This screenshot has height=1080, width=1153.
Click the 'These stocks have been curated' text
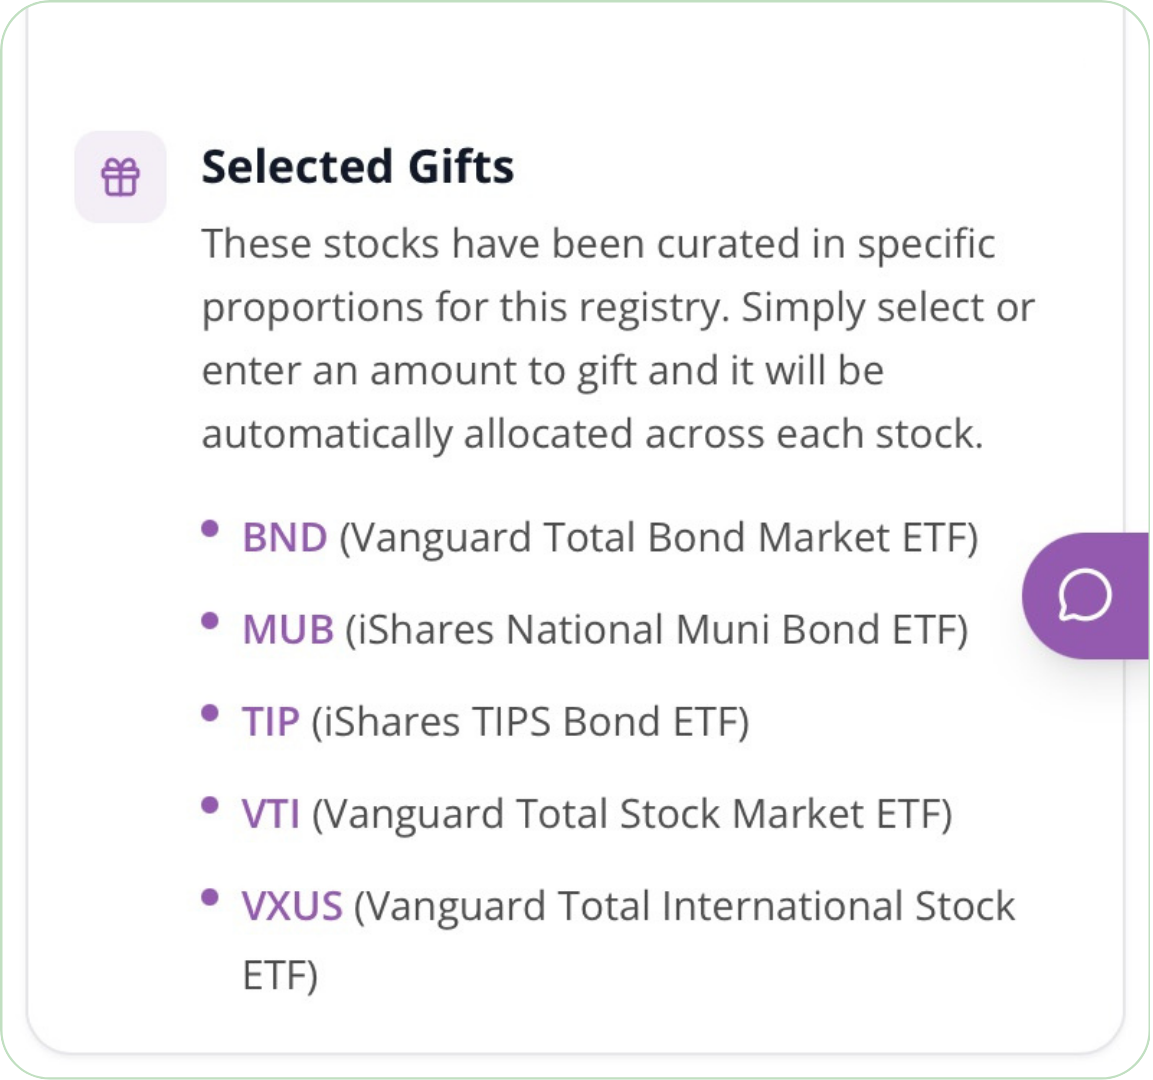tap(598, 244)
